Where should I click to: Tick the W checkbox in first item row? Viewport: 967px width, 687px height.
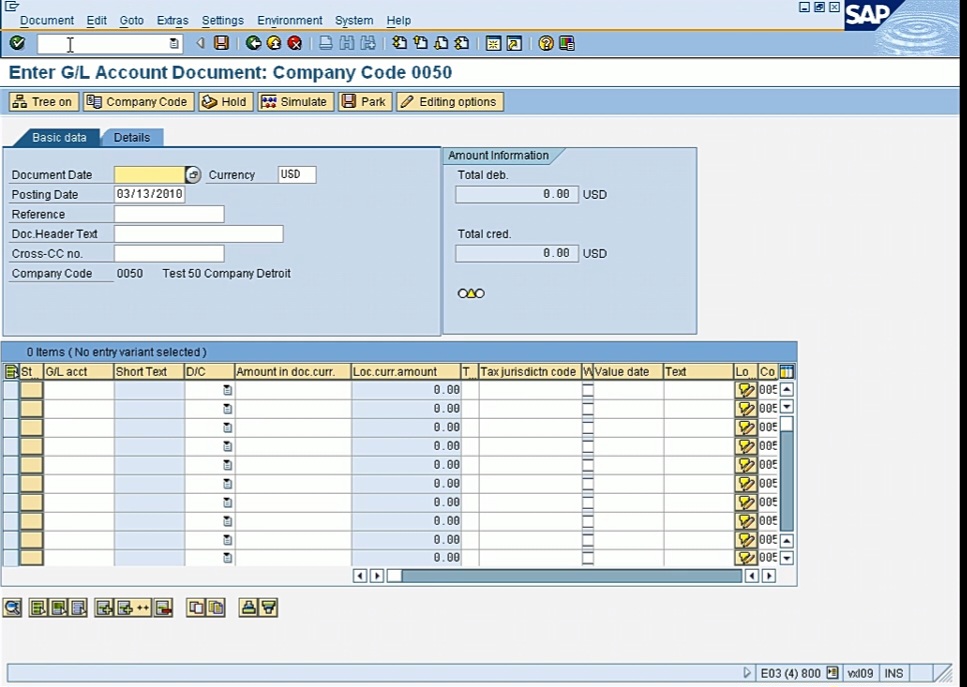pyautogui.click(x=588, y=390)
